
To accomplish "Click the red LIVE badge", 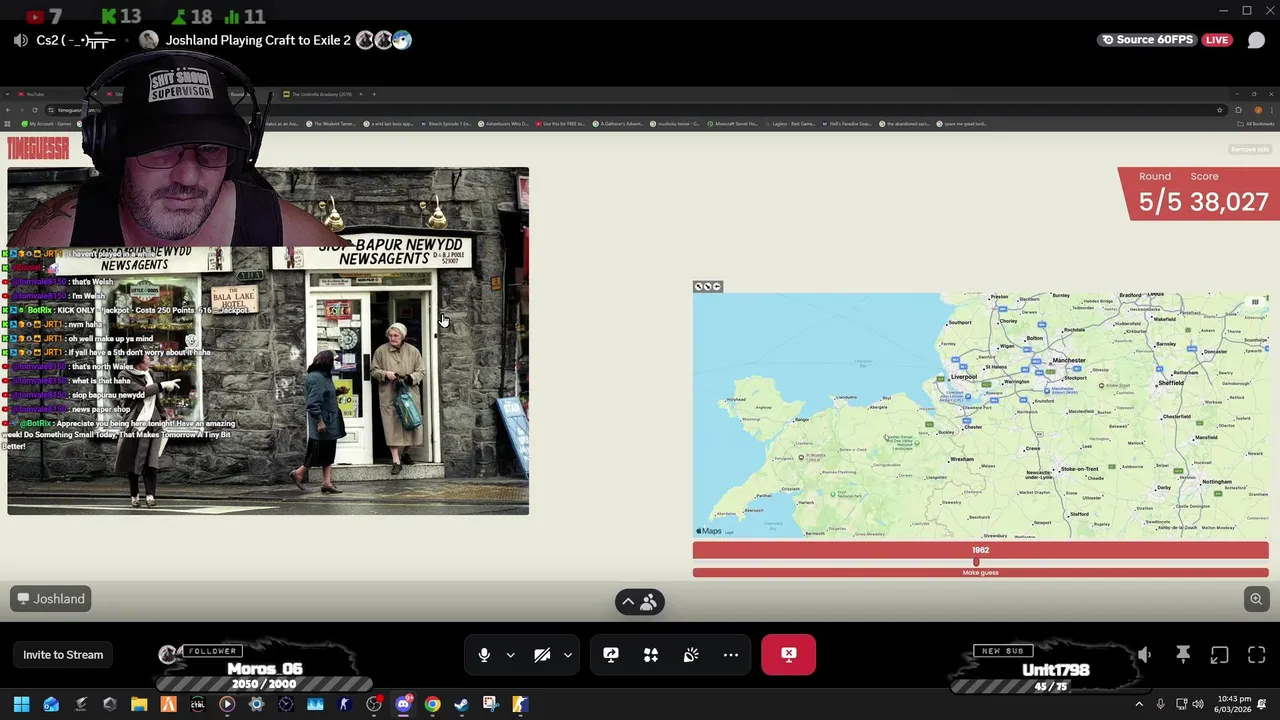I will point(1217,40).
